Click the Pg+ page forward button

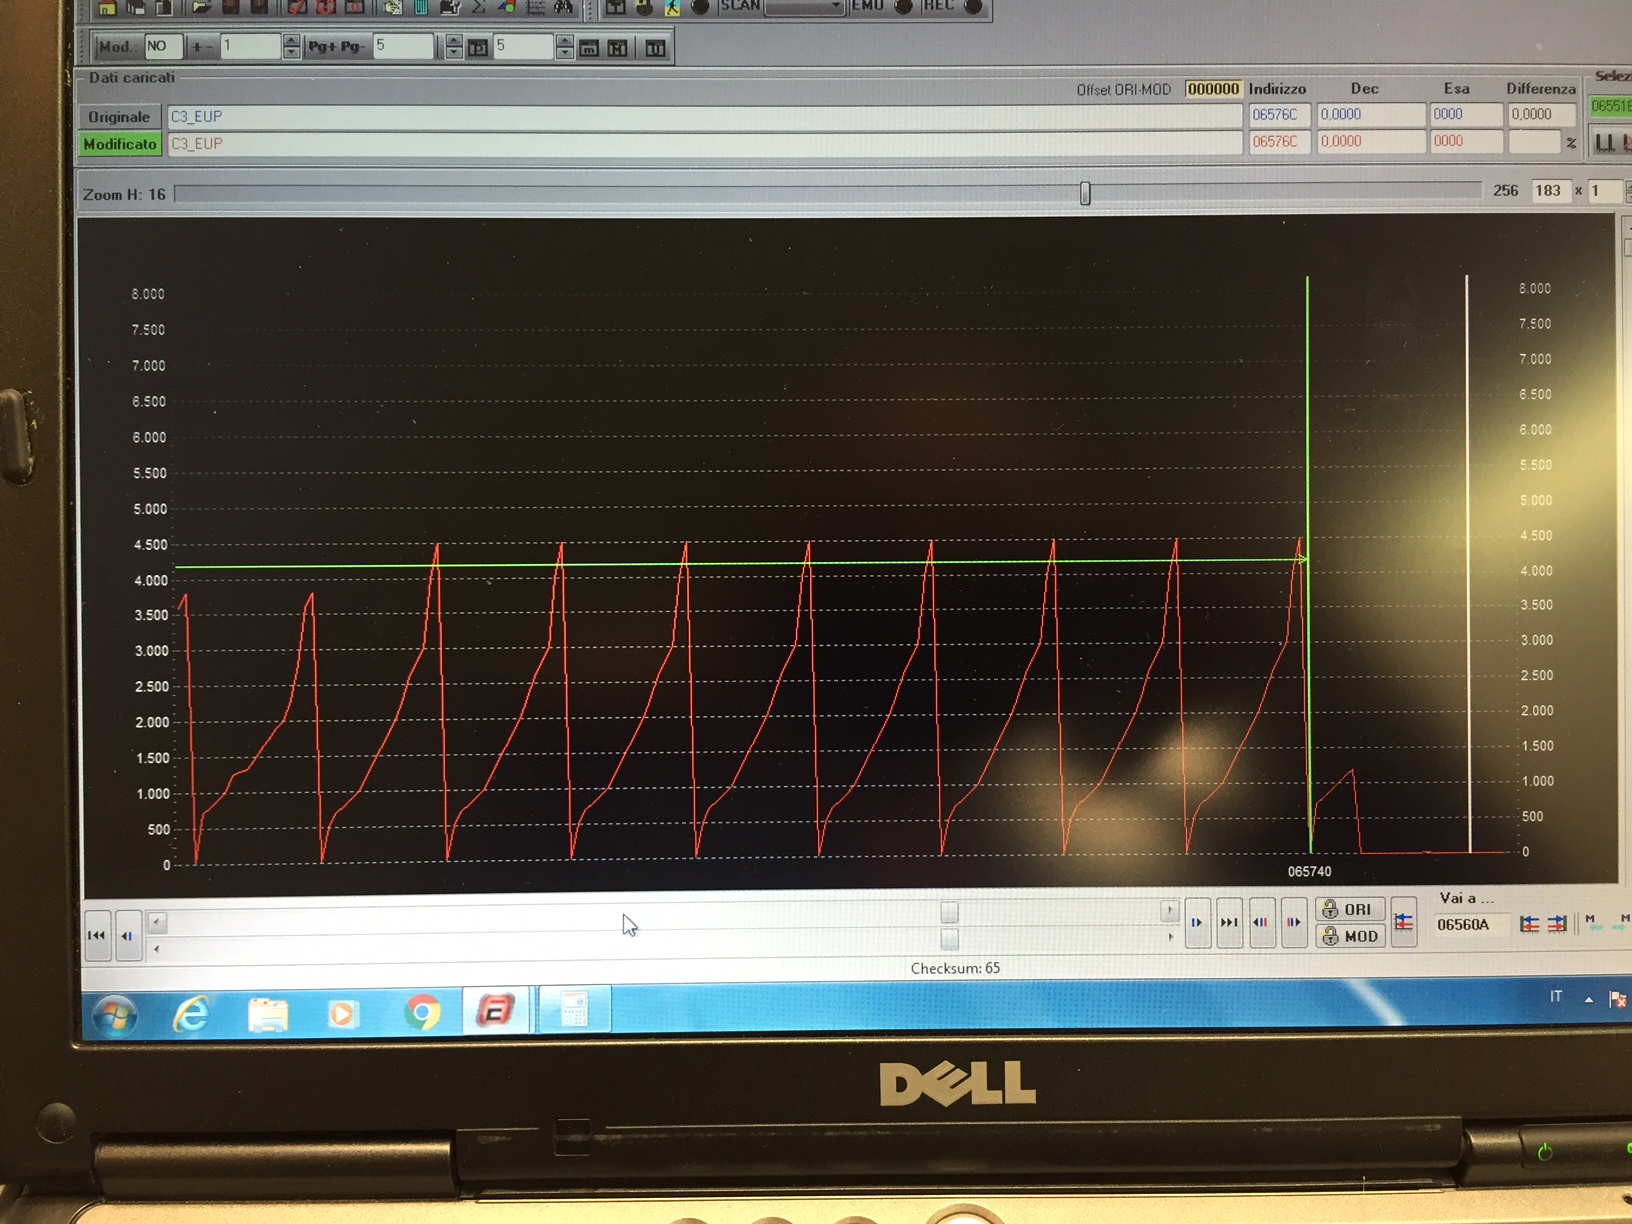pyautogui.click(x=322, y=46)
